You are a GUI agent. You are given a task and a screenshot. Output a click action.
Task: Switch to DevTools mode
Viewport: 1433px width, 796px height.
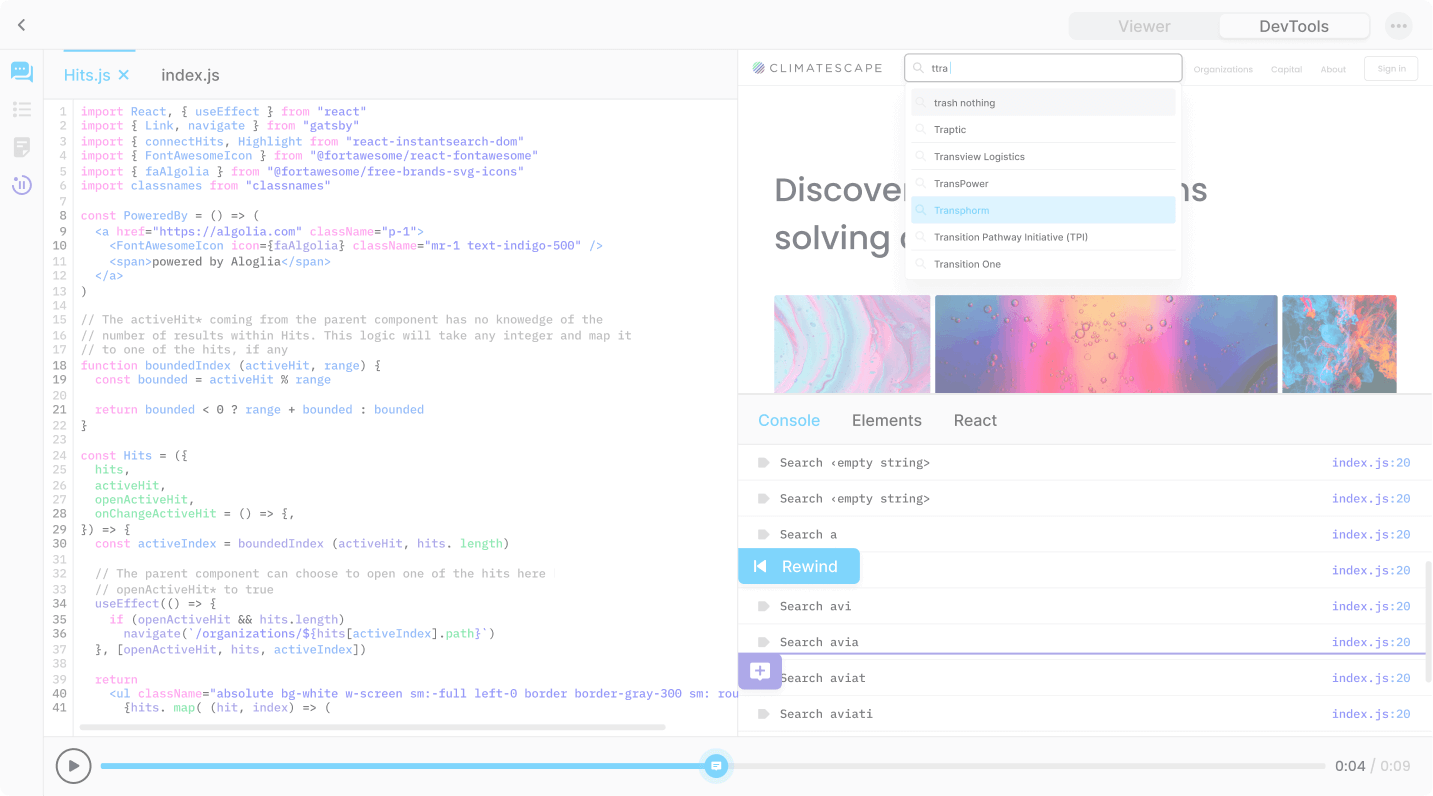[1294, 26]
